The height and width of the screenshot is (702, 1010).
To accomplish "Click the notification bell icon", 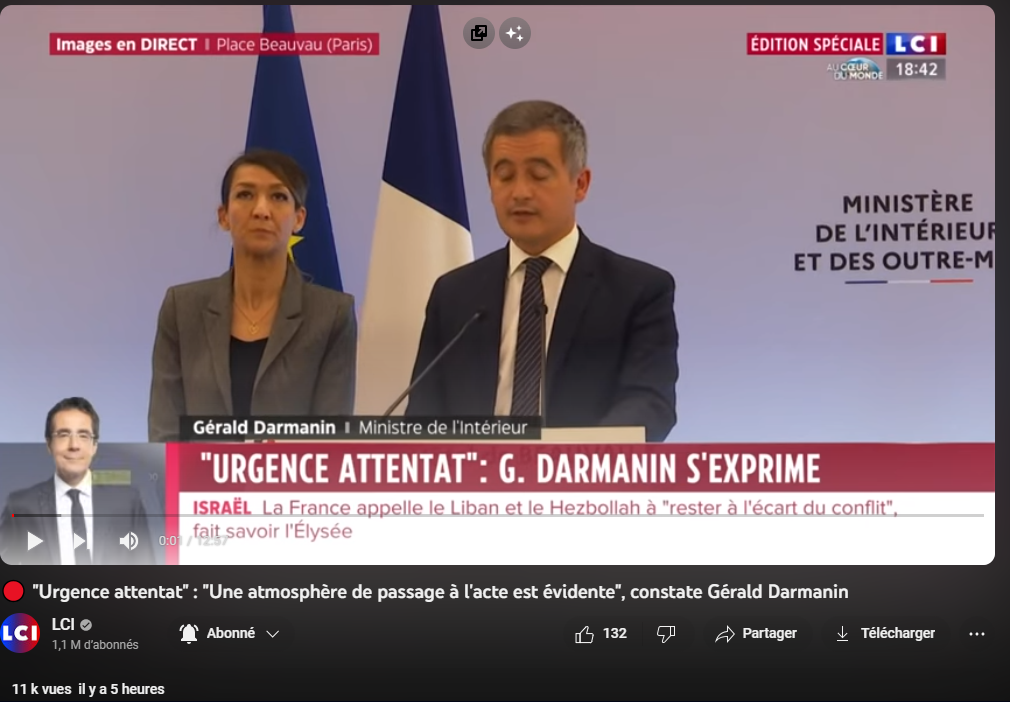I will [189, 634].
